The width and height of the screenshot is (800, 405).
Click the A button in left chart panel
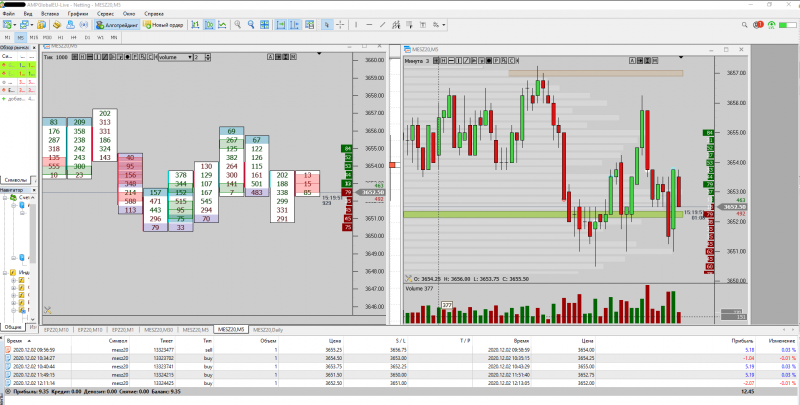click(270, 57)
